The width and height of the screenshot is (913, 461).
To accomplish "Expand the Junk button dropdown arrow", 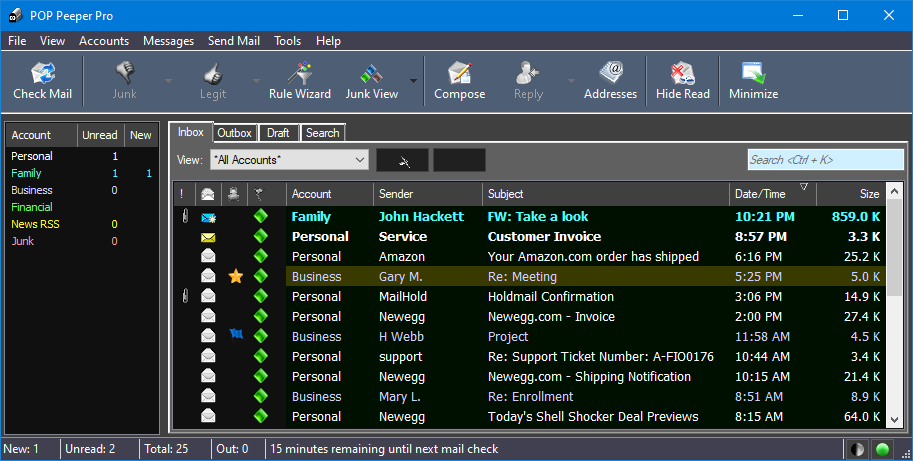I will point(168,81).
